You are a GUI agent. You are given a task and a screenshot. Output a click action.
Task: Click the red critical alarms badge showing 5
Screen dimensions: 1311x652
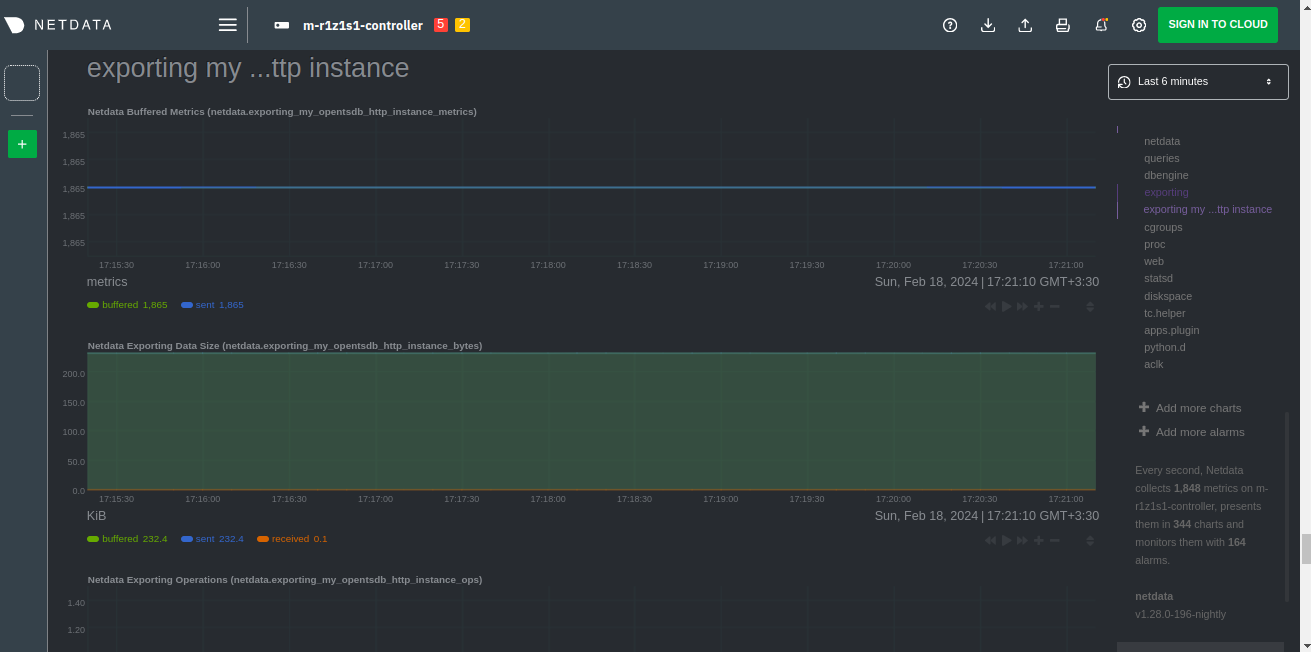pos(440,25)
